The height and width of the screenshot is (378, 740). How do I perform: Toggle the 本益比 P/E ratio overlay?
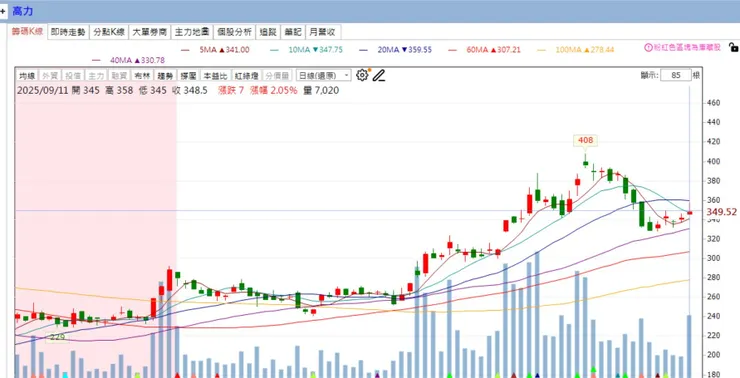point(215,76)
